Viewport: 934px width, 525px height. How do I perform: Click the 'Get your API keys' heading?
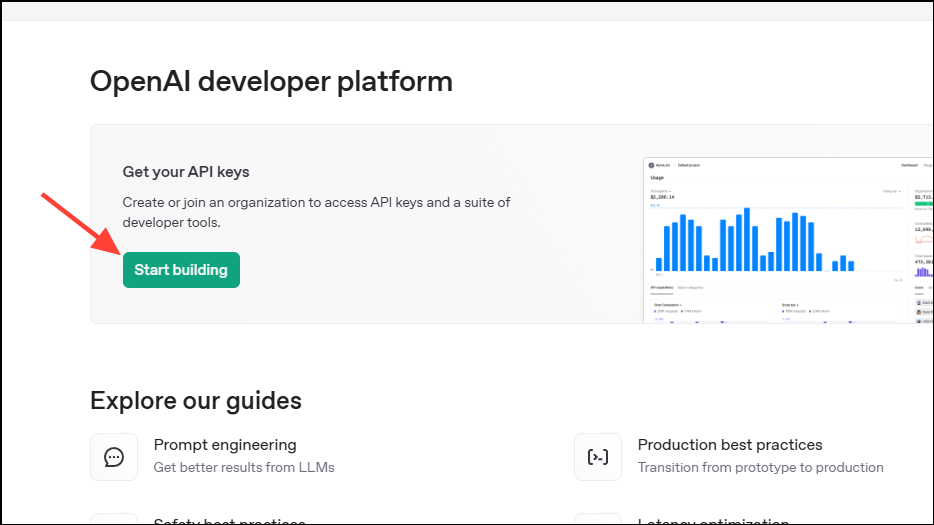[x=186, y=172]
